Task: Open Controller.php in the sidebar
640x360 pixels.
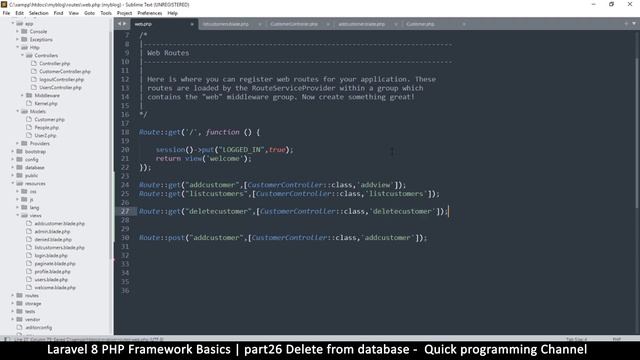Action: (x=55, y=63)
